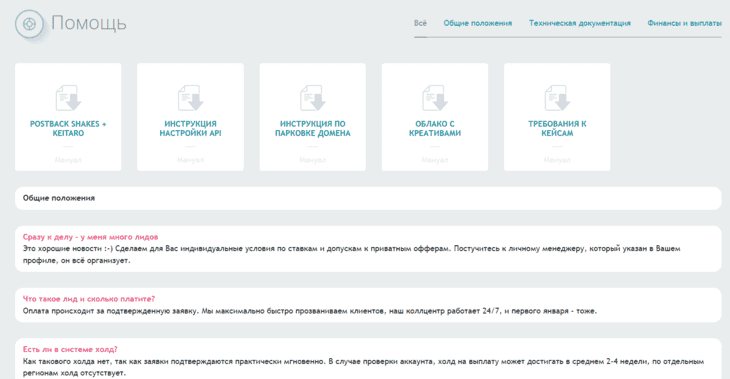Click document icon on Облако с креативами card
Viewport: 730px width, 379px height.
point(435,98)
